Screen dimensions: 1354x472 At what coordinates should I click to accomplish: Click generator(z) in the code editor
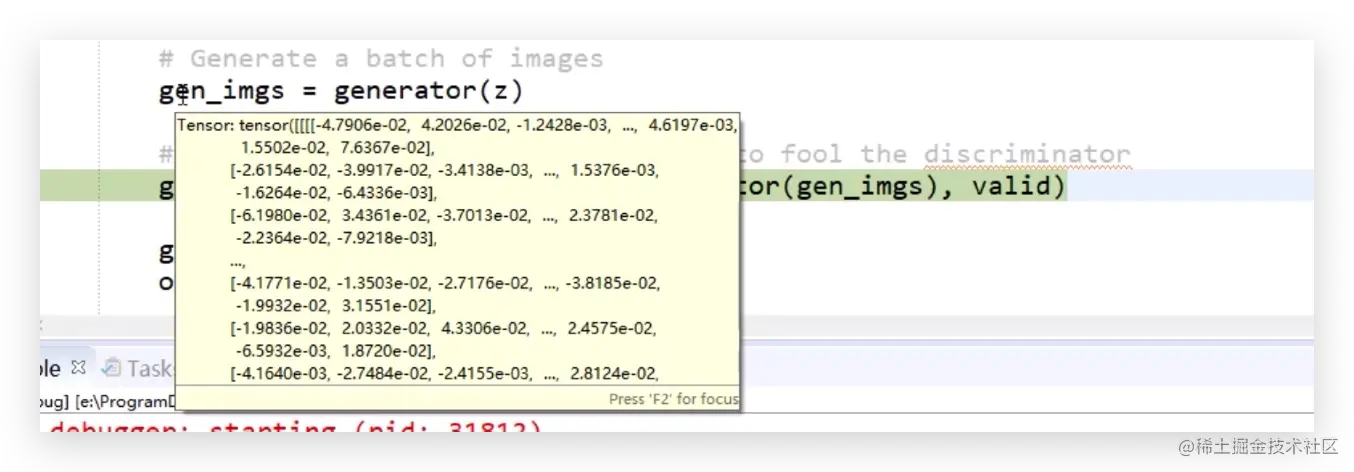pos(428,91)
